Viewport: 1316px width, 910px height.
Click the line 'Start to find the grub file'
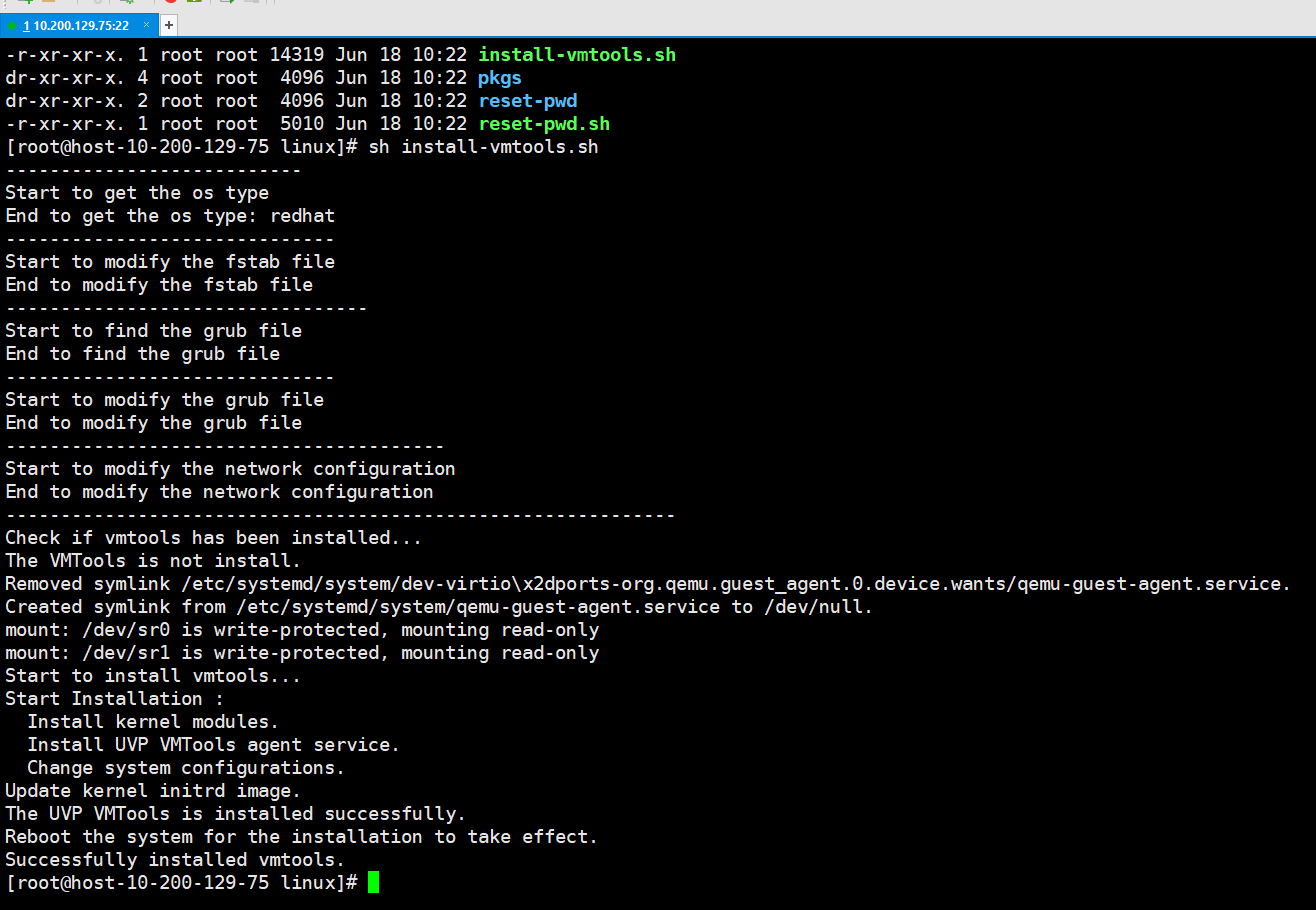[x=153, y=331]
